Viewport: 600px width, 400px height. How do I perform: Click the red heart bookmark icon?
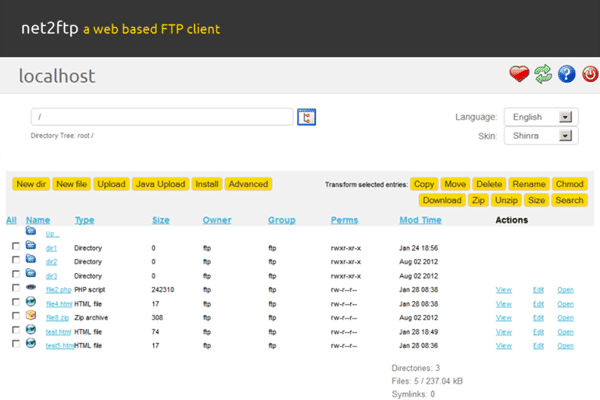pyautogui.click(x=518, y=74)
